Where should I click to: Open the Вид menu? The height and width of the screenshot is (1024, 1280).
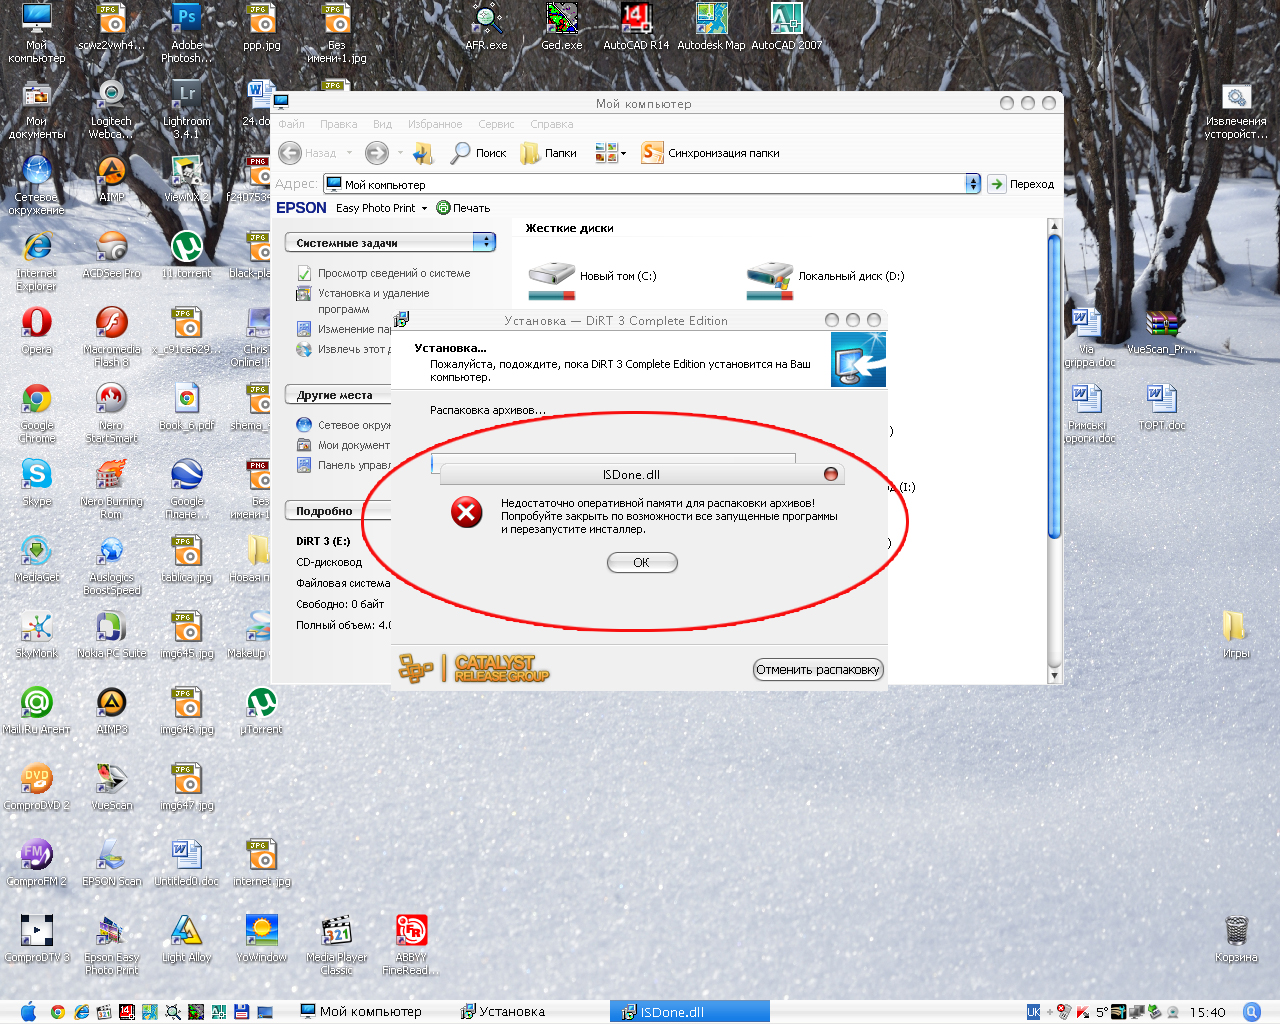pyautogui.click(x=382, y=124)
